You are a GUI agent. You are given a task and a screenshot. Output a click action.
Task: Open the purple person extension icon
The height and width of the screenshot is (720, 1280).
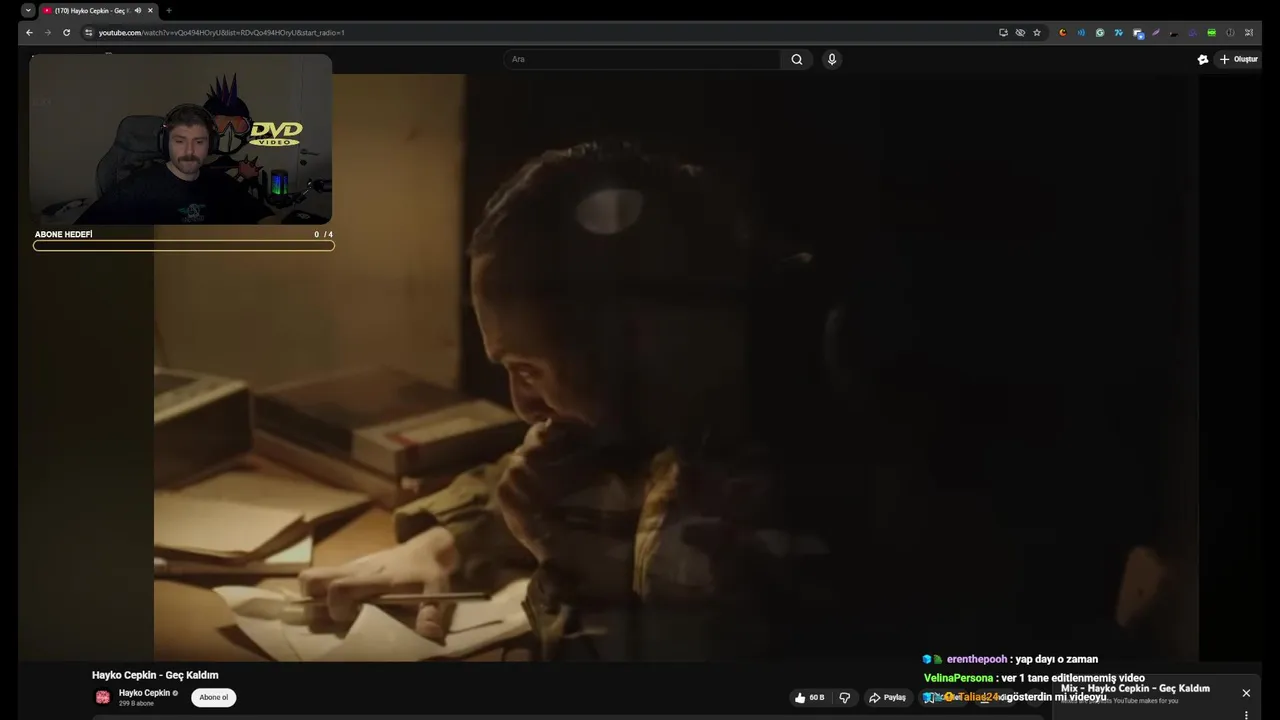pyautogui.click(x=1193, y=32)
